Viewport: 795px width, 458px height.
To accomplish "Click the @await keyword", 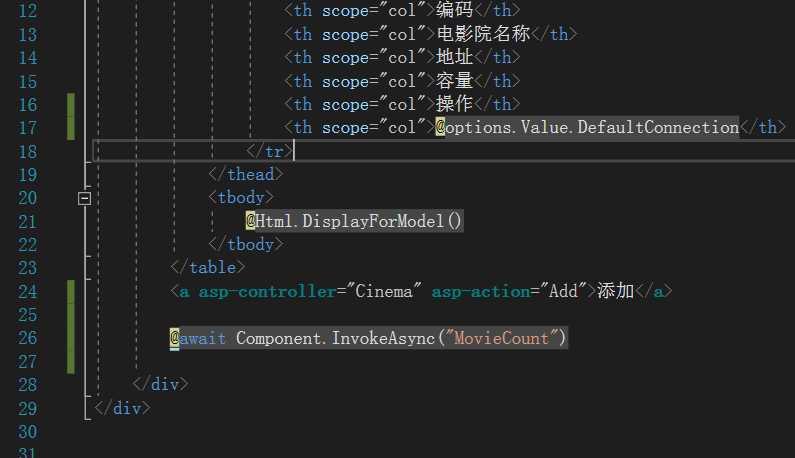I will coord(204,338).
